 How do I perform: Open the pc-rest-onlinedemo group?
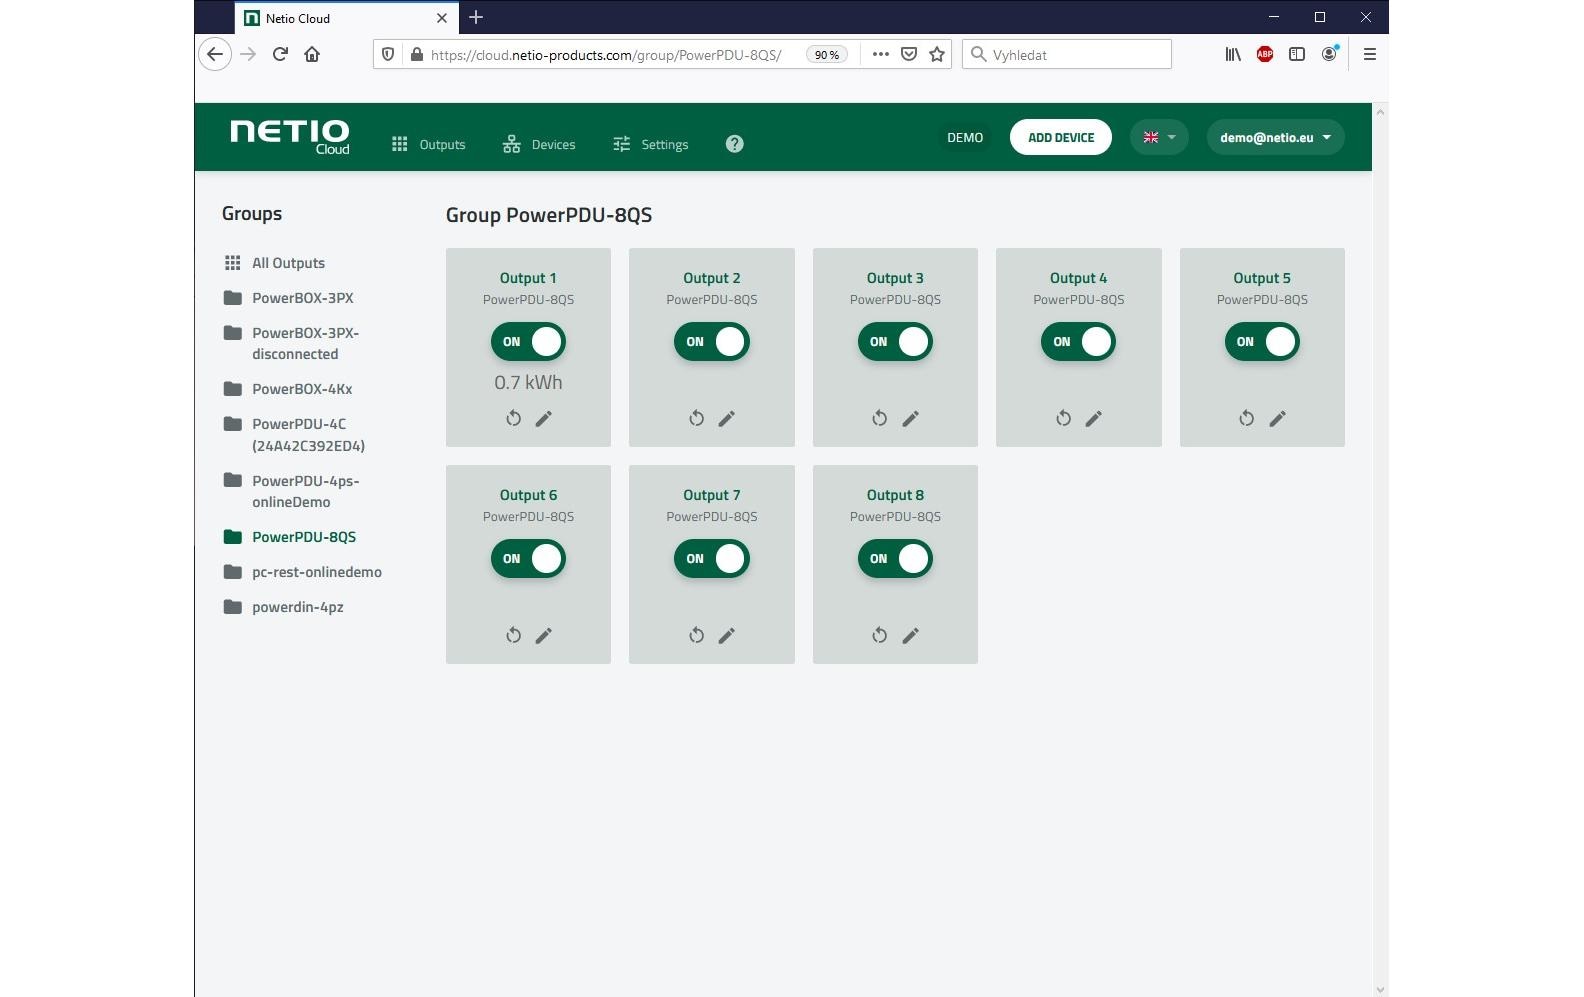point(303,572)
